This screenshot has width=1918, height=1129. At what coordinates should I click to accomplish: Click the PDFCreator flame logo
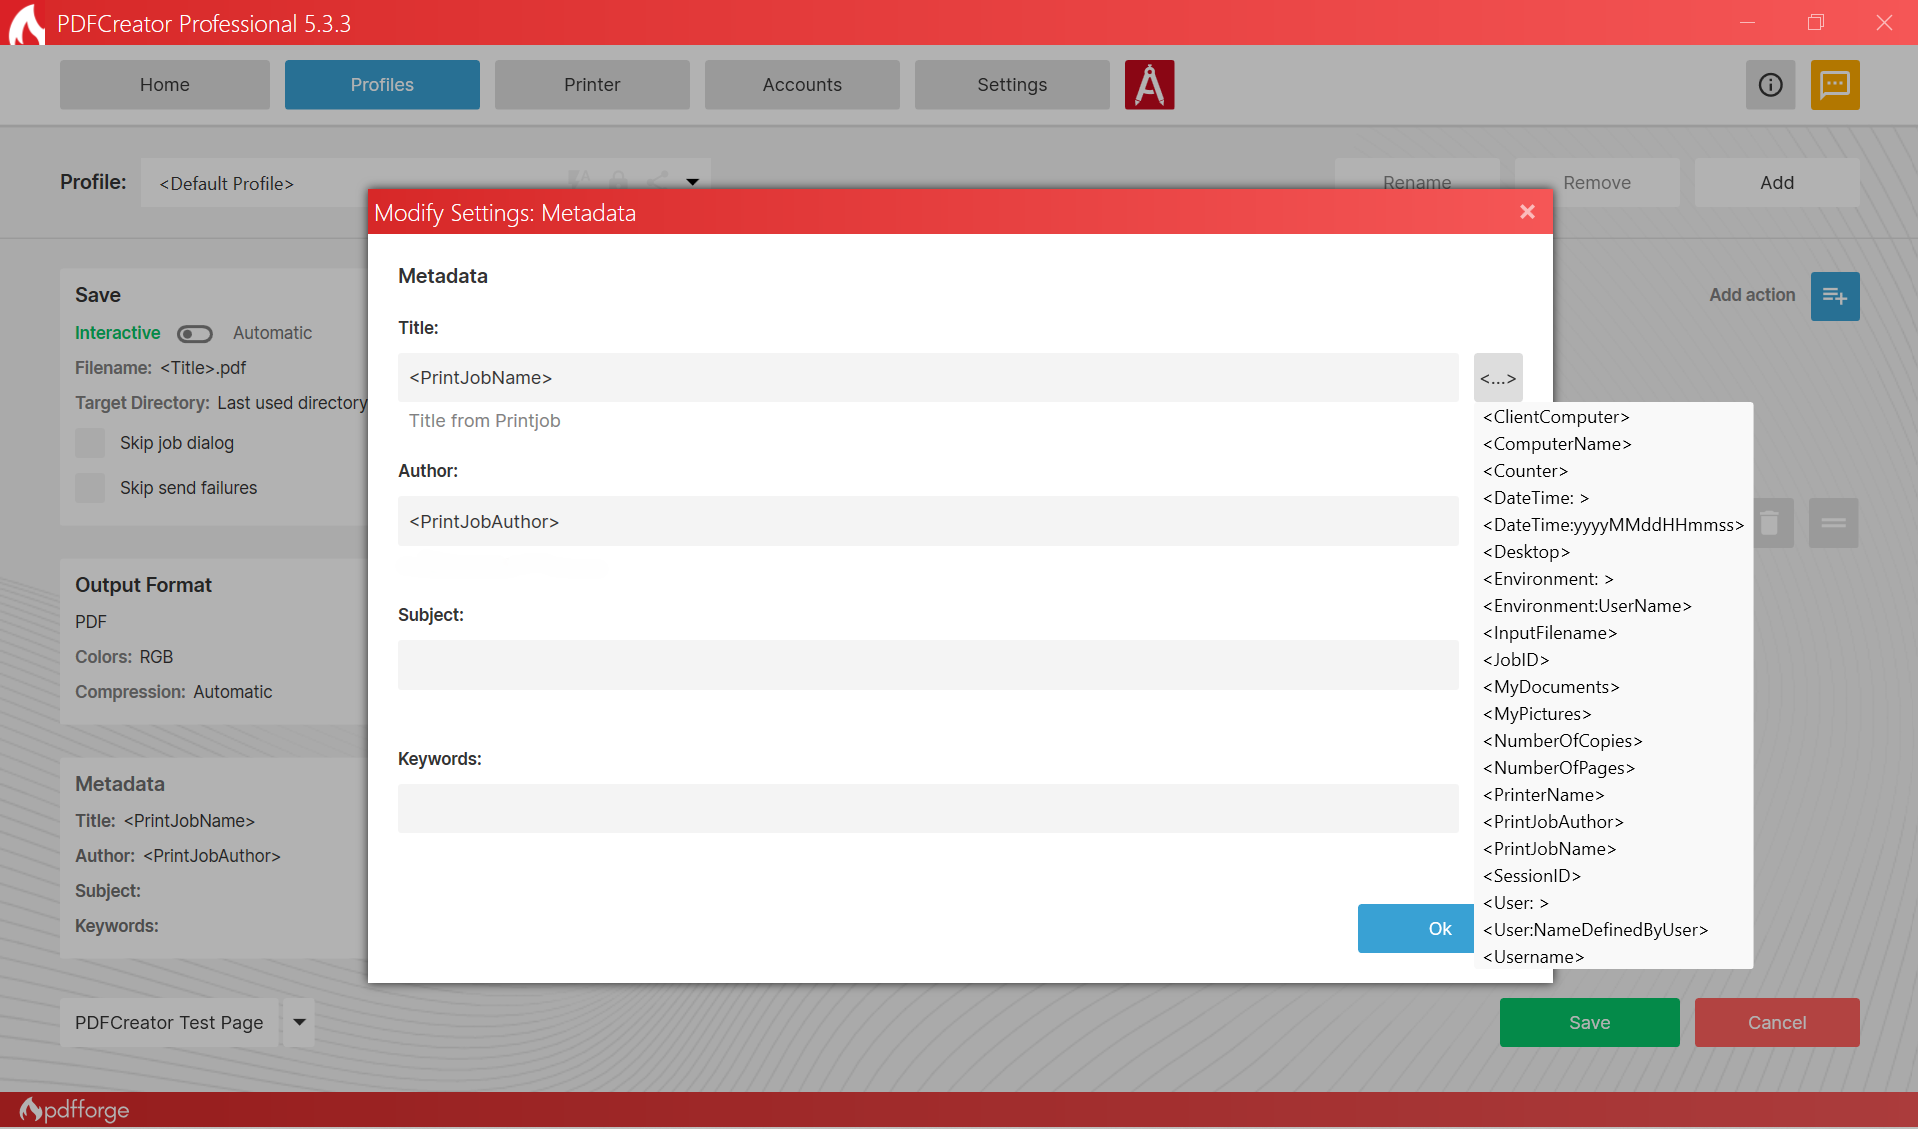click(26, 24)
